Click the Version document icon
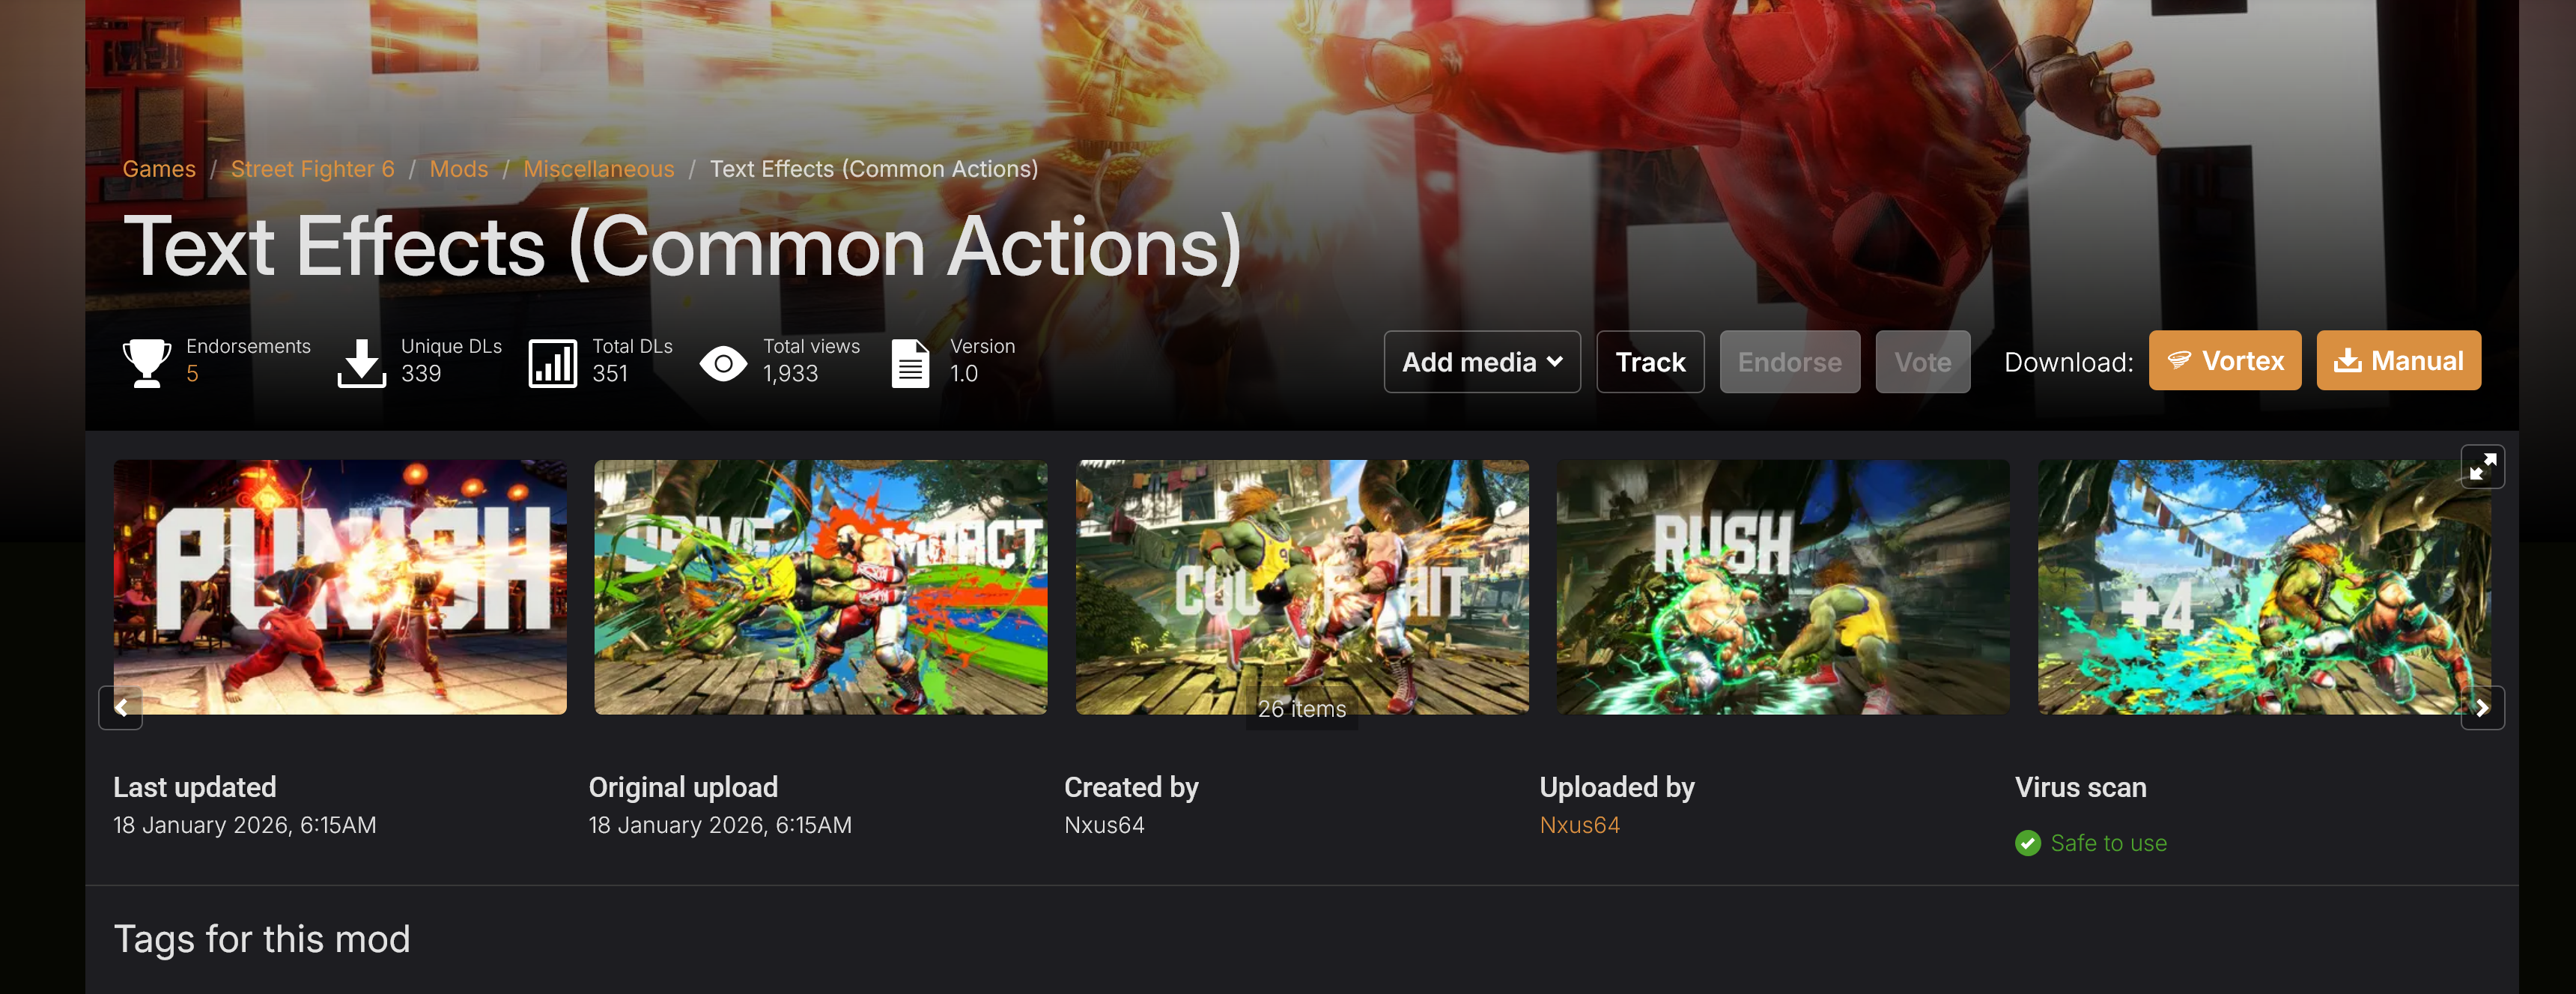 [x=910, y=362]
